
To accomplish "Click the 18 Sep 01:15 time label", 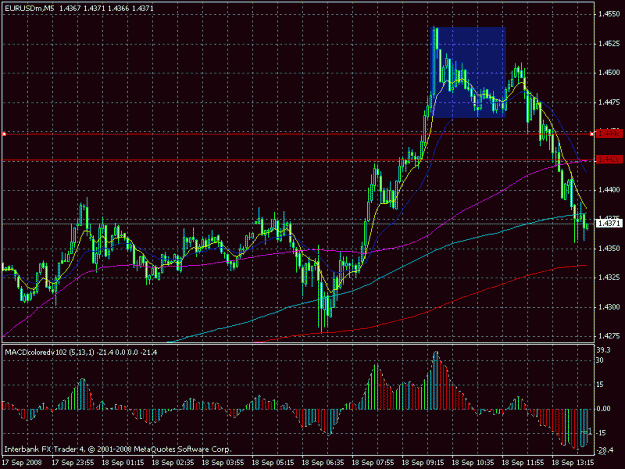I will tap(123, 463).
